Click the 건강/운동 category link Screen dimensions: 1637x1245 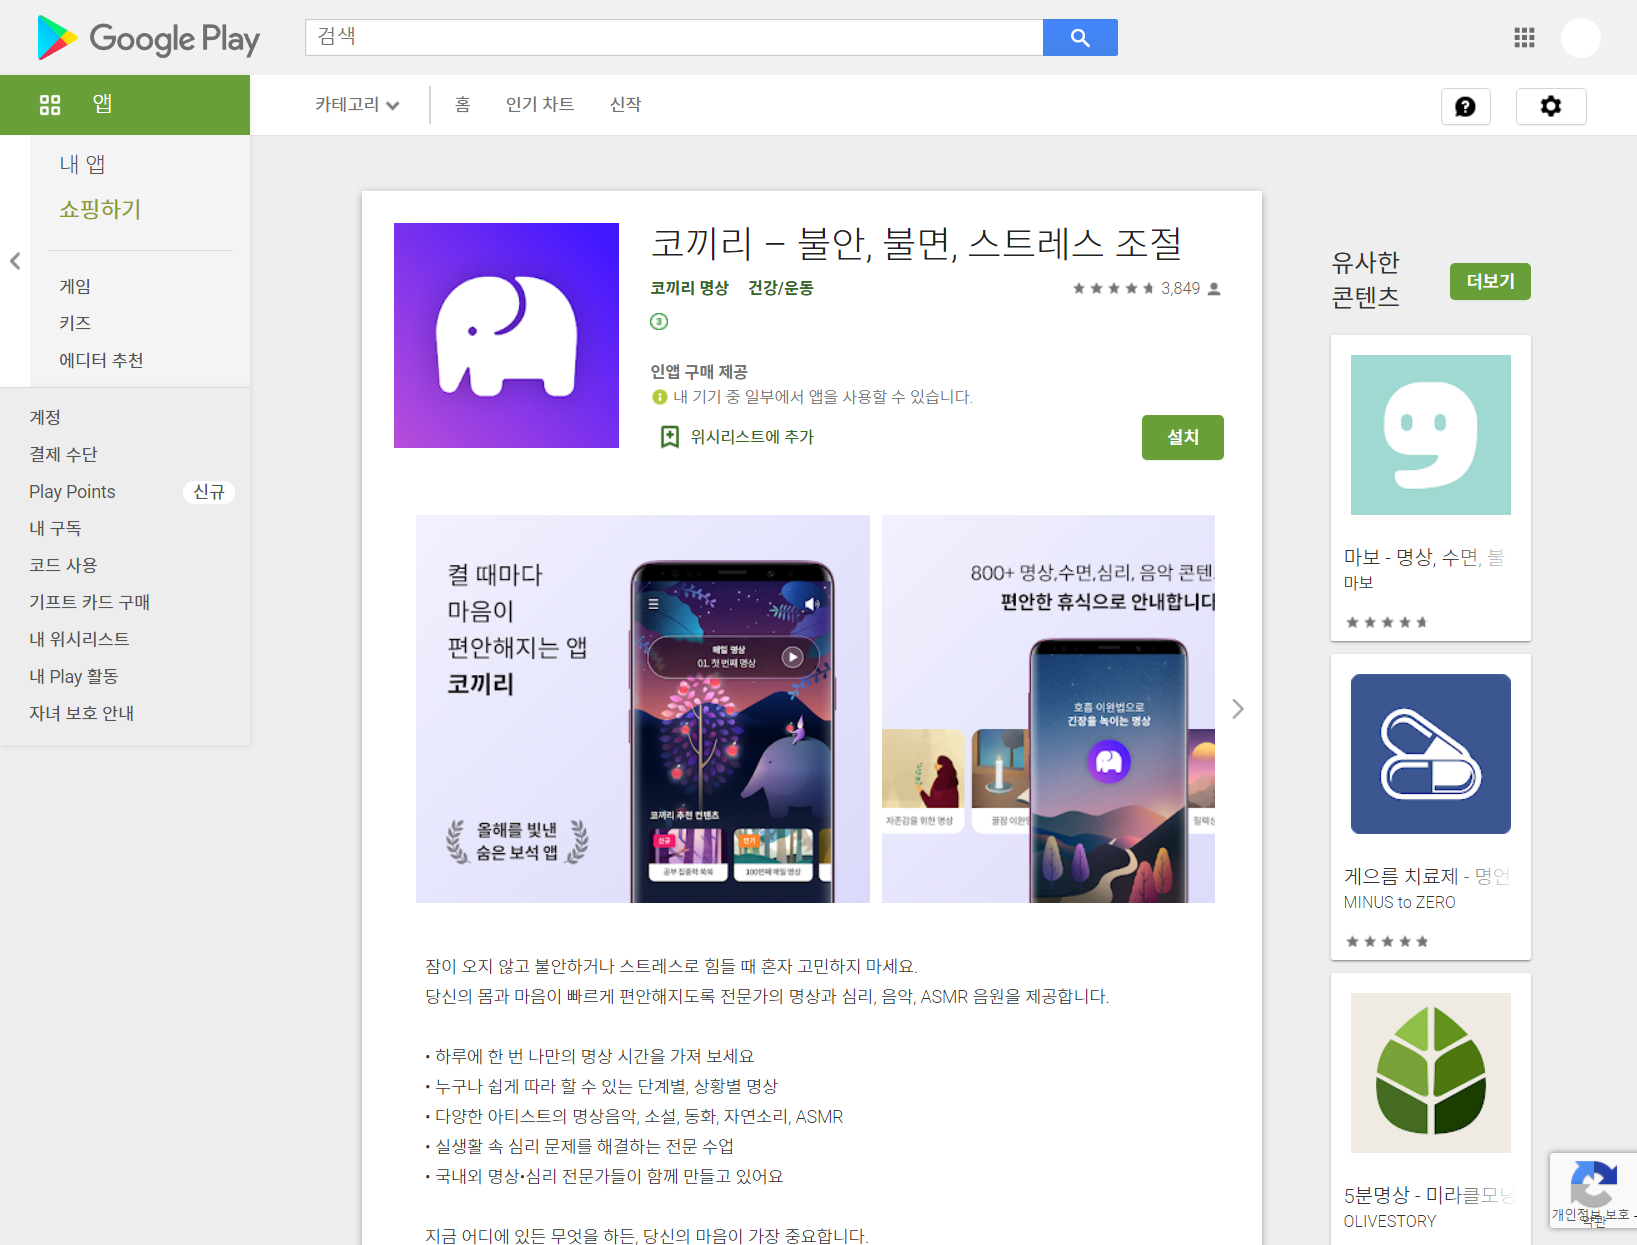coord(781,288)
